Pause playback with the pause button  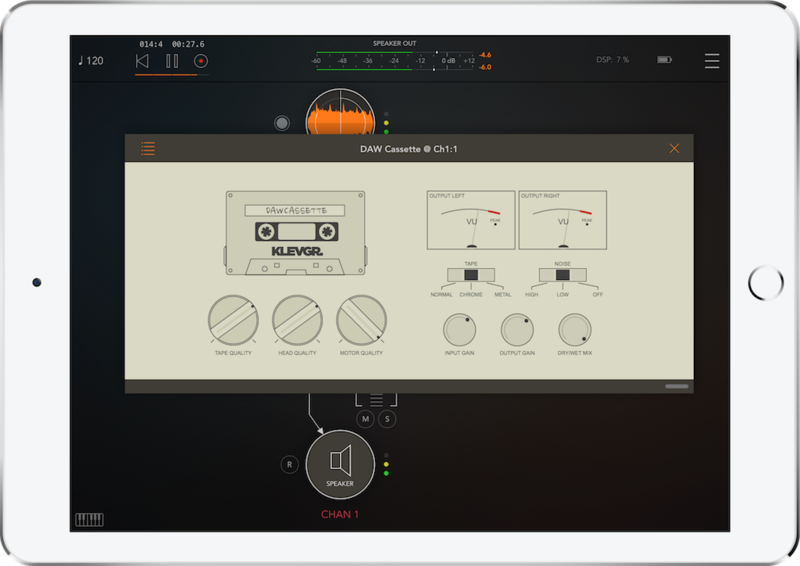(x=172, y=61)
